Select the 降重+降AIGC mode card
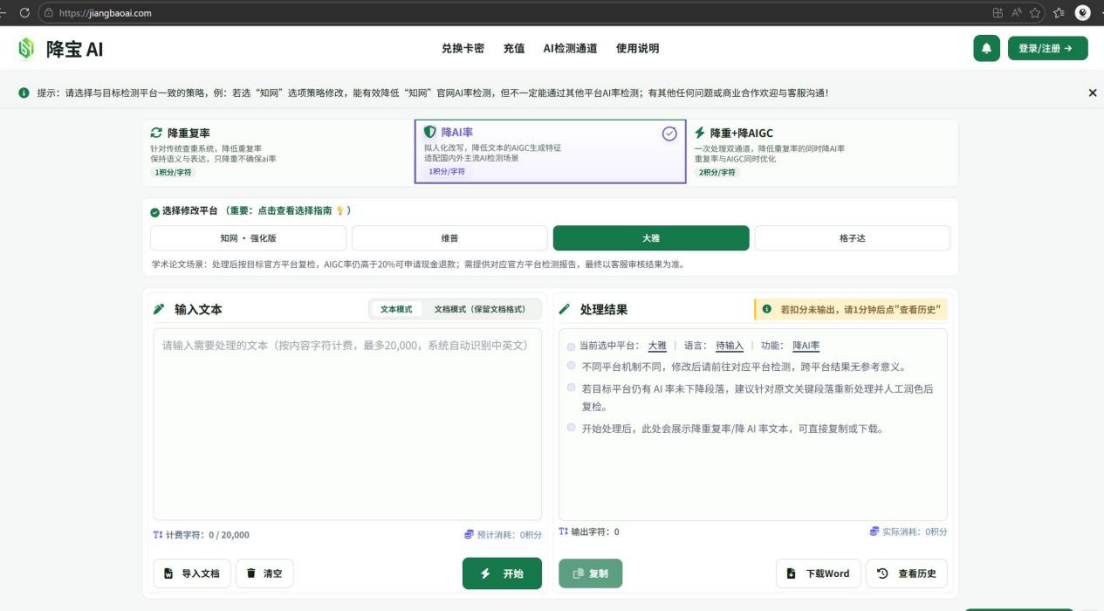This screenshot has width=1104, height=611. tap(822, 152)
